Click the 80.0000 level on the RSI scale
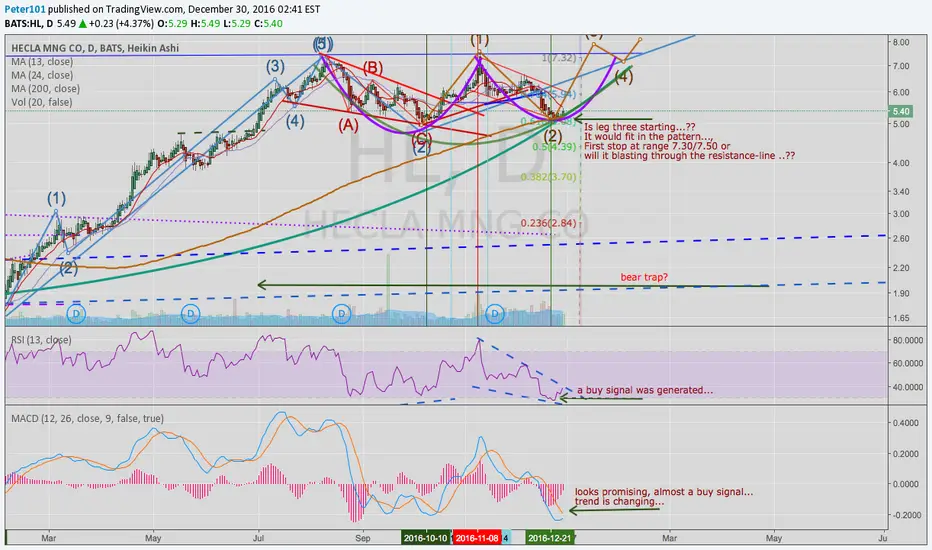Image resolution: width=932 pixels, height=550 pixels. coord(906,340)
